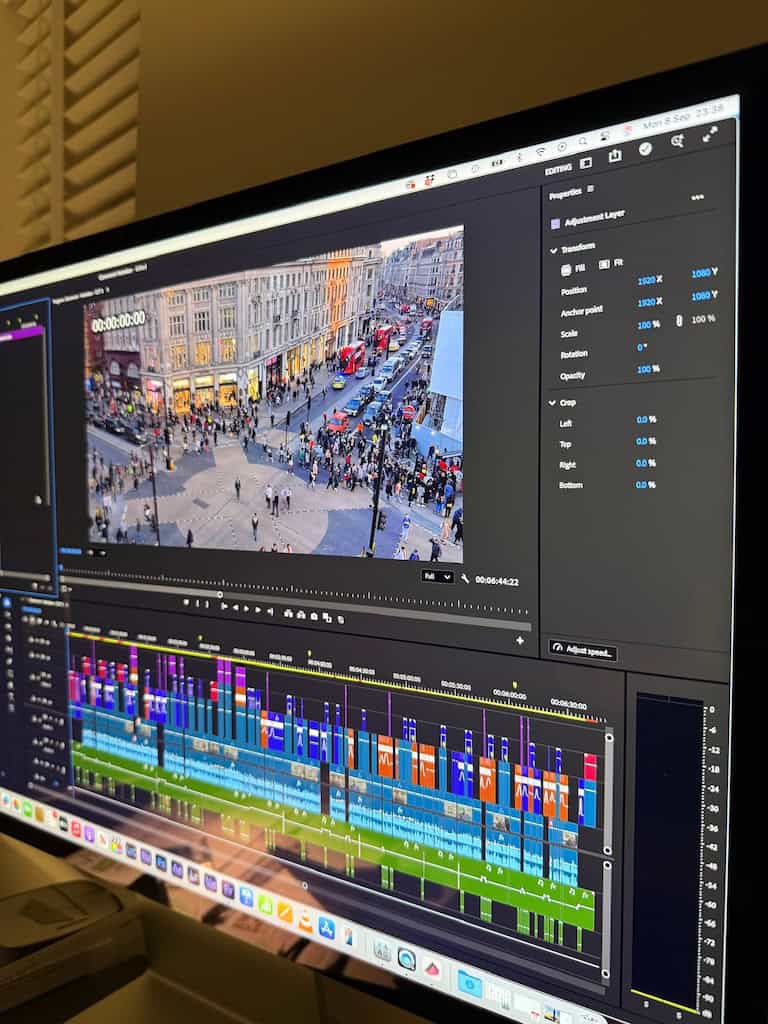The height and width of the screenshot is (1024, 768).
Task: Click the red clip at the timeline's end
Action: click(590, 767)
